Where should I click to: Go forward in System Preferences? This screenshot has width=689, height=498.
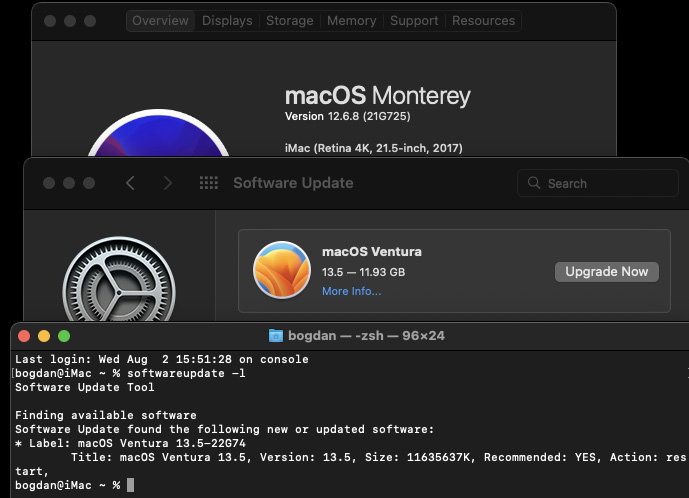167,183
